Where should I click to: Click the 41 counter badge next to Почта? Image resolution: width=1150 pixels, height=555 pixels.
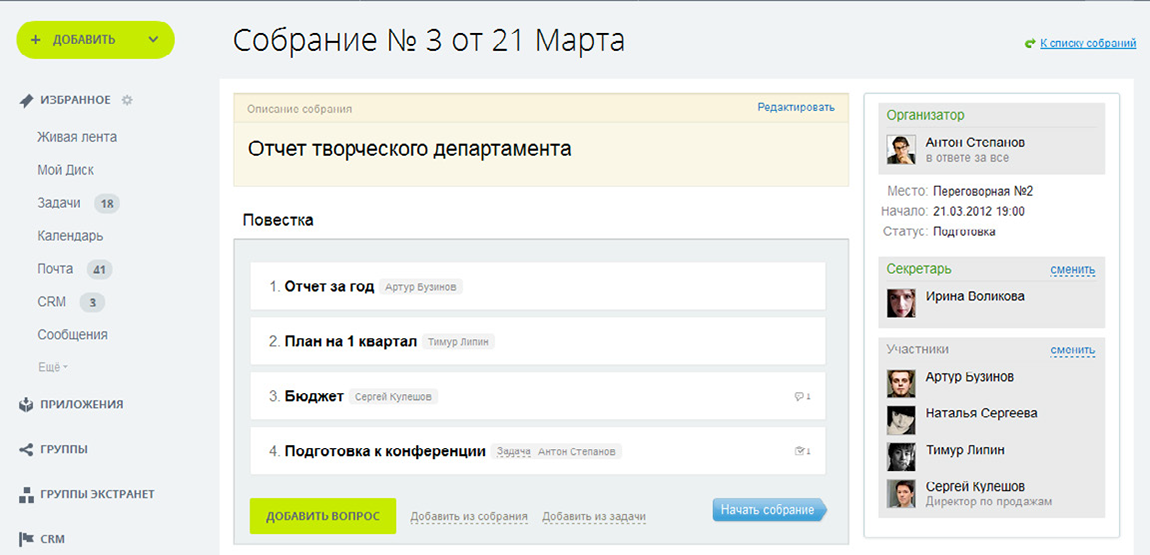point(100,270)
